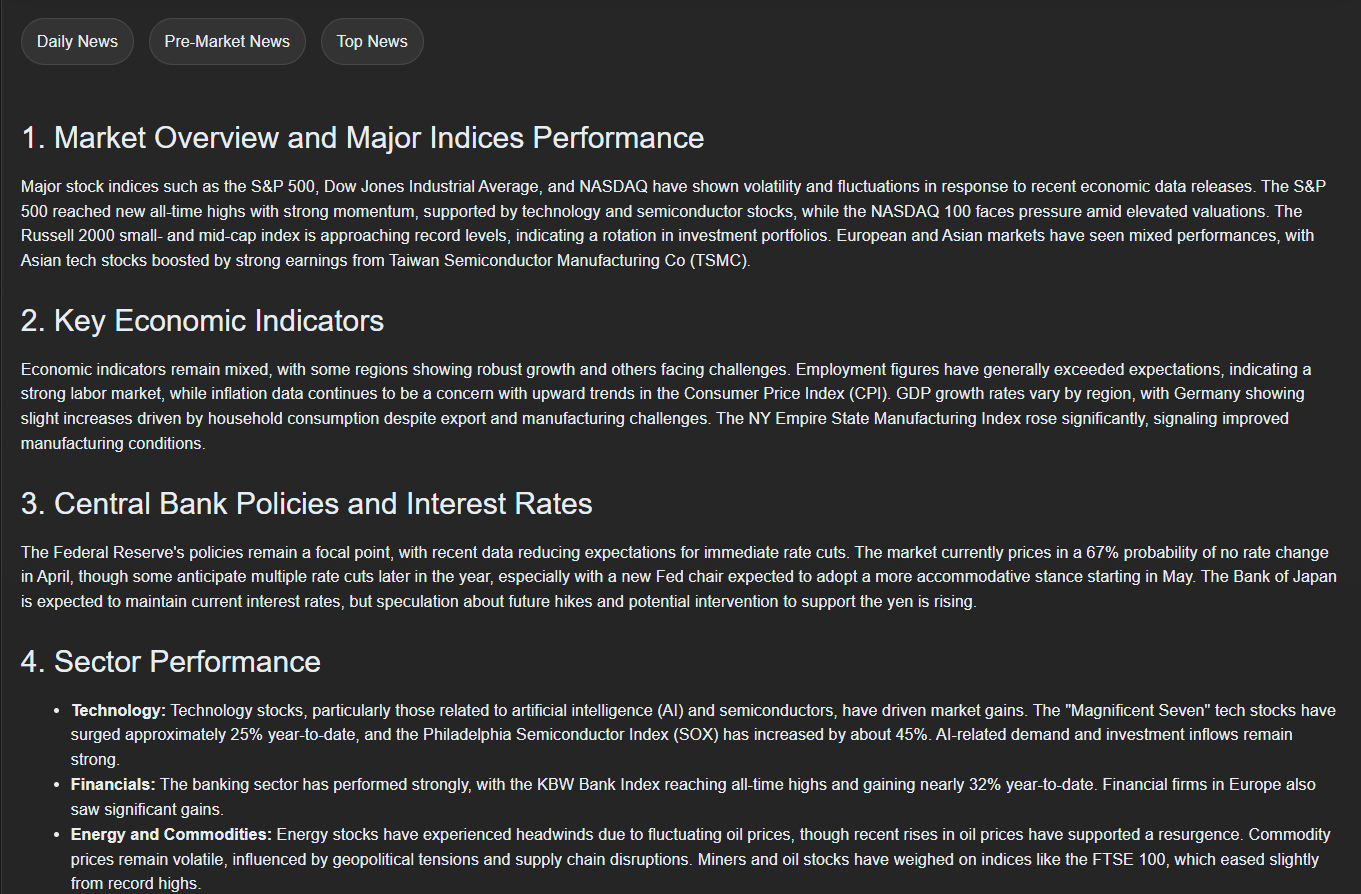This screenshot has height=894, width=1361.
Task: Click the bold Technology: label
Action: pos(118,710)
